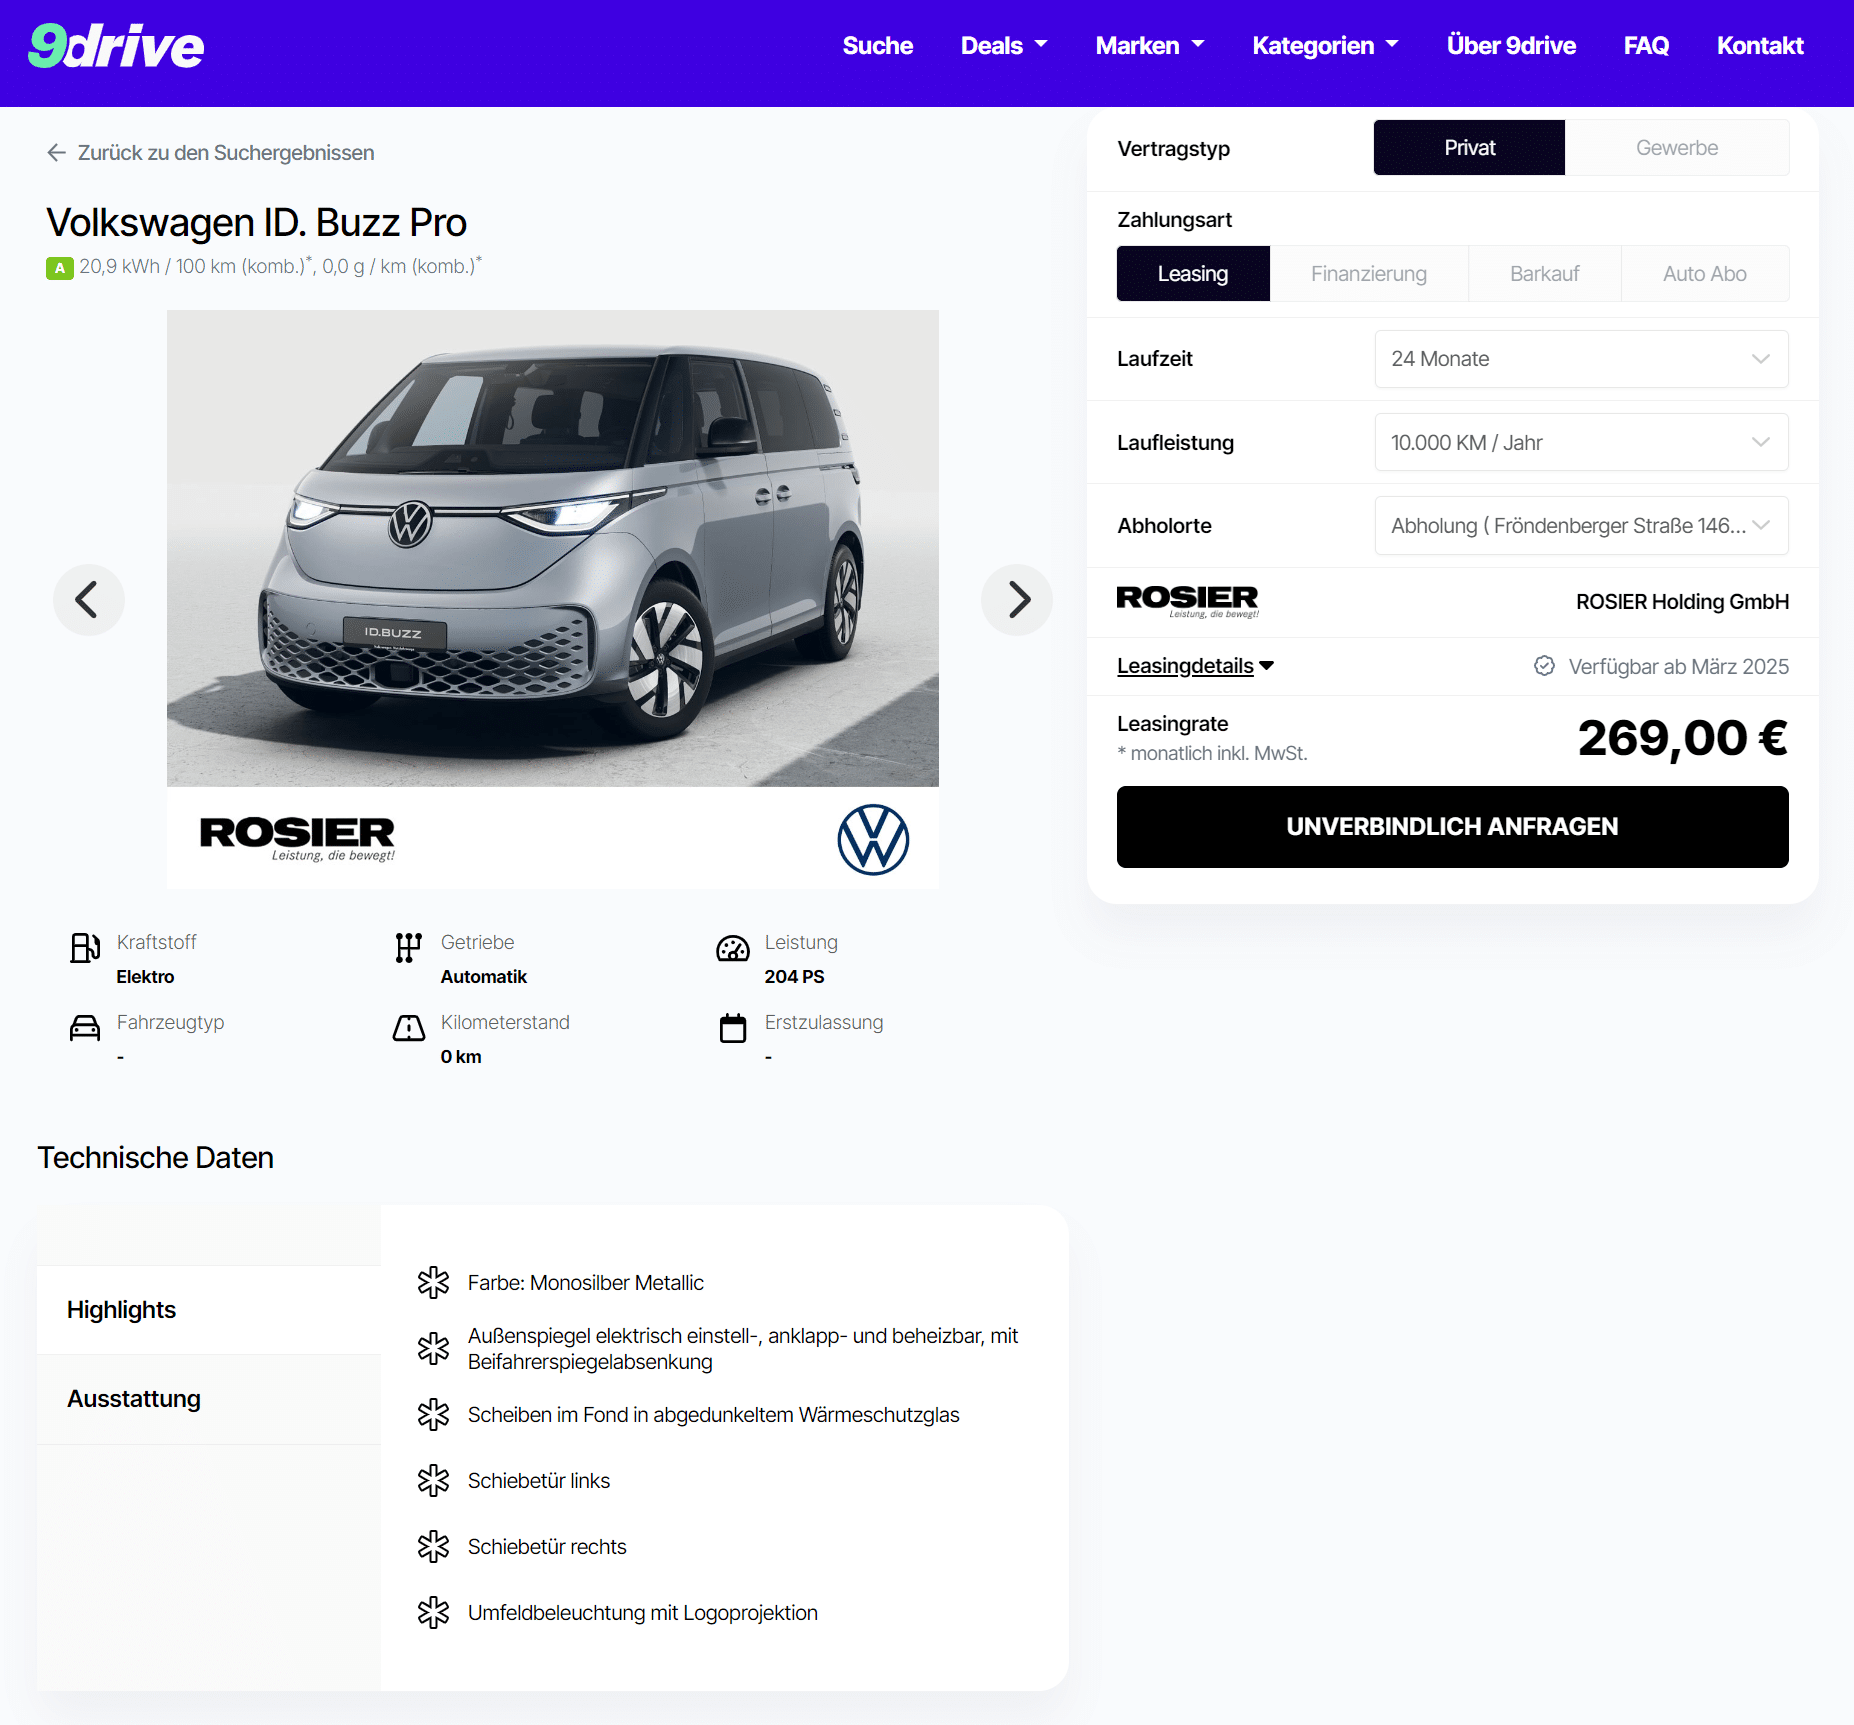Click the Kraftstoff fuel pump icon
Image resolution: width=1854 pixels, height=1725 pixels.
[85, 947]
